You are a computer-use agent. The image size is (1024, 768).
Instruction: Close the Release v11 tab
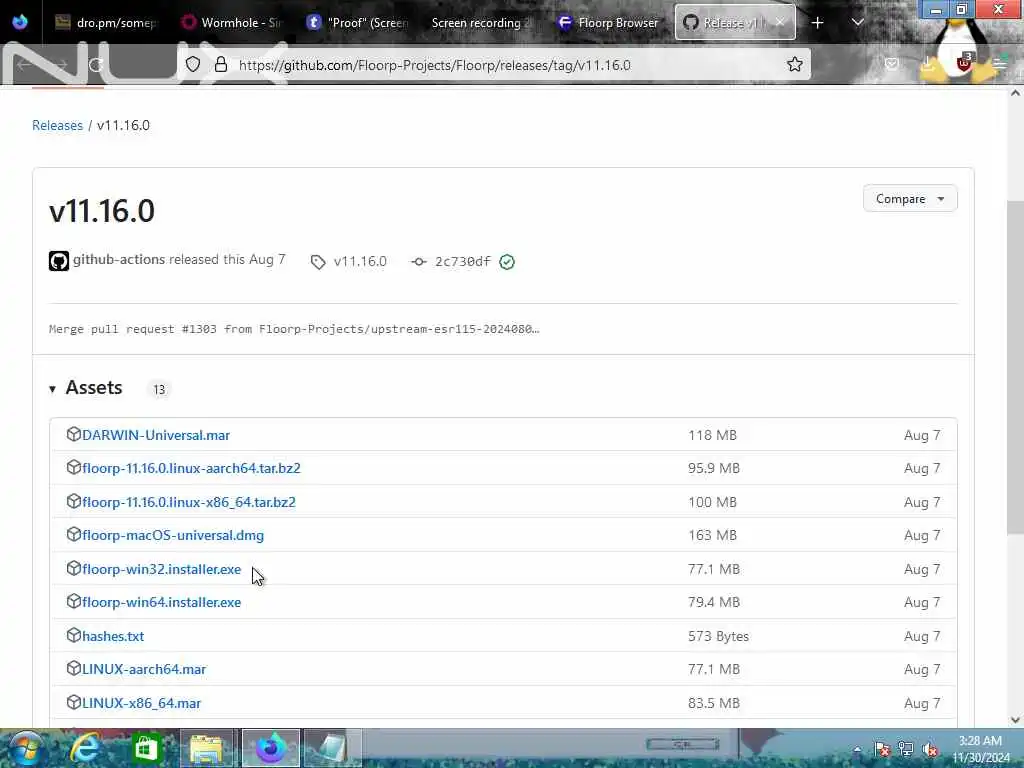tap(780, 22)
